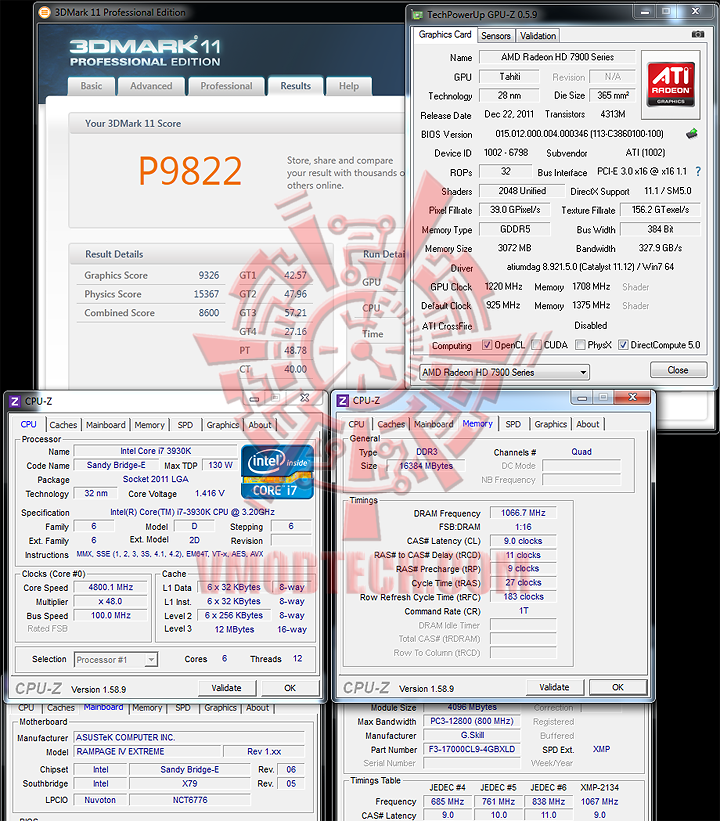Click the Graphics Score value 9326
This screenshot has height=821, width=720.
[x=208, y=275]
